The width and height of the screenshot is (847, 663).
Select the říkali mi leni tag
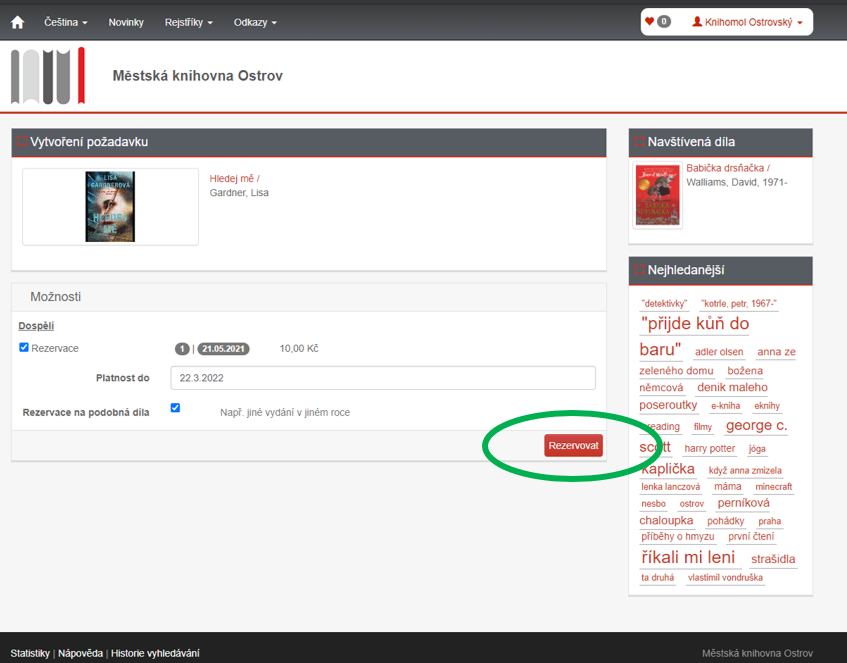pyautogui.click(x=687, y=557)
